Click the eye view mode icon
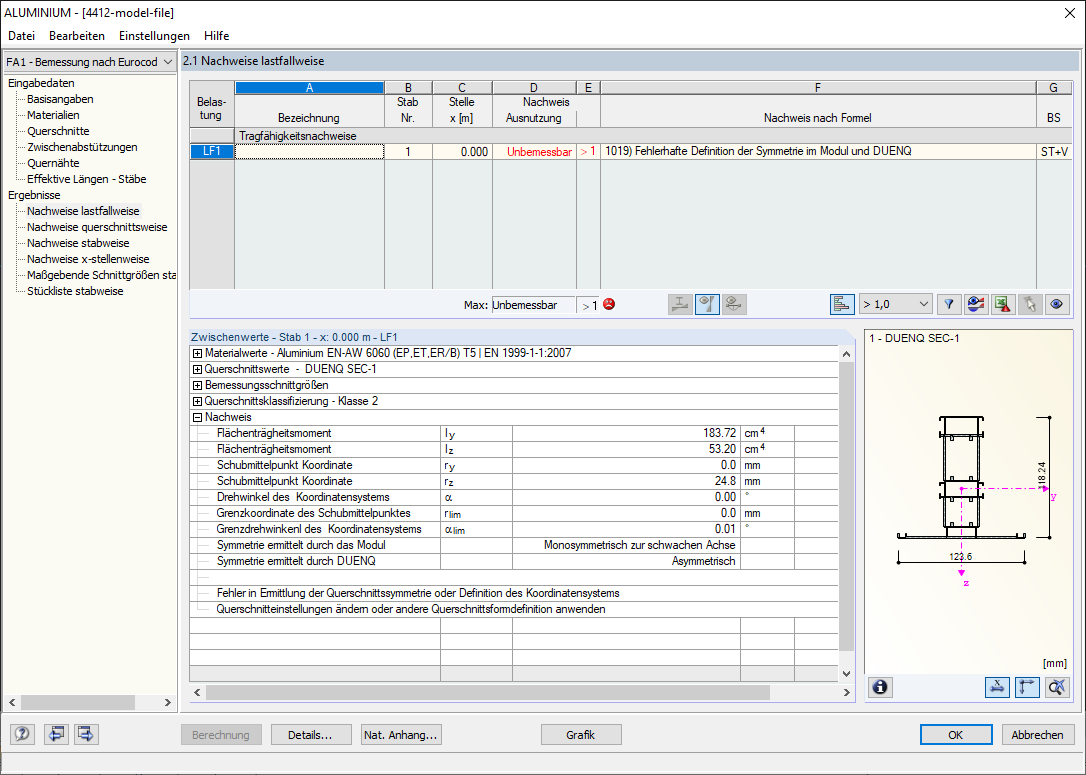The image size is (1086, 775). [x=1057, y=304]
